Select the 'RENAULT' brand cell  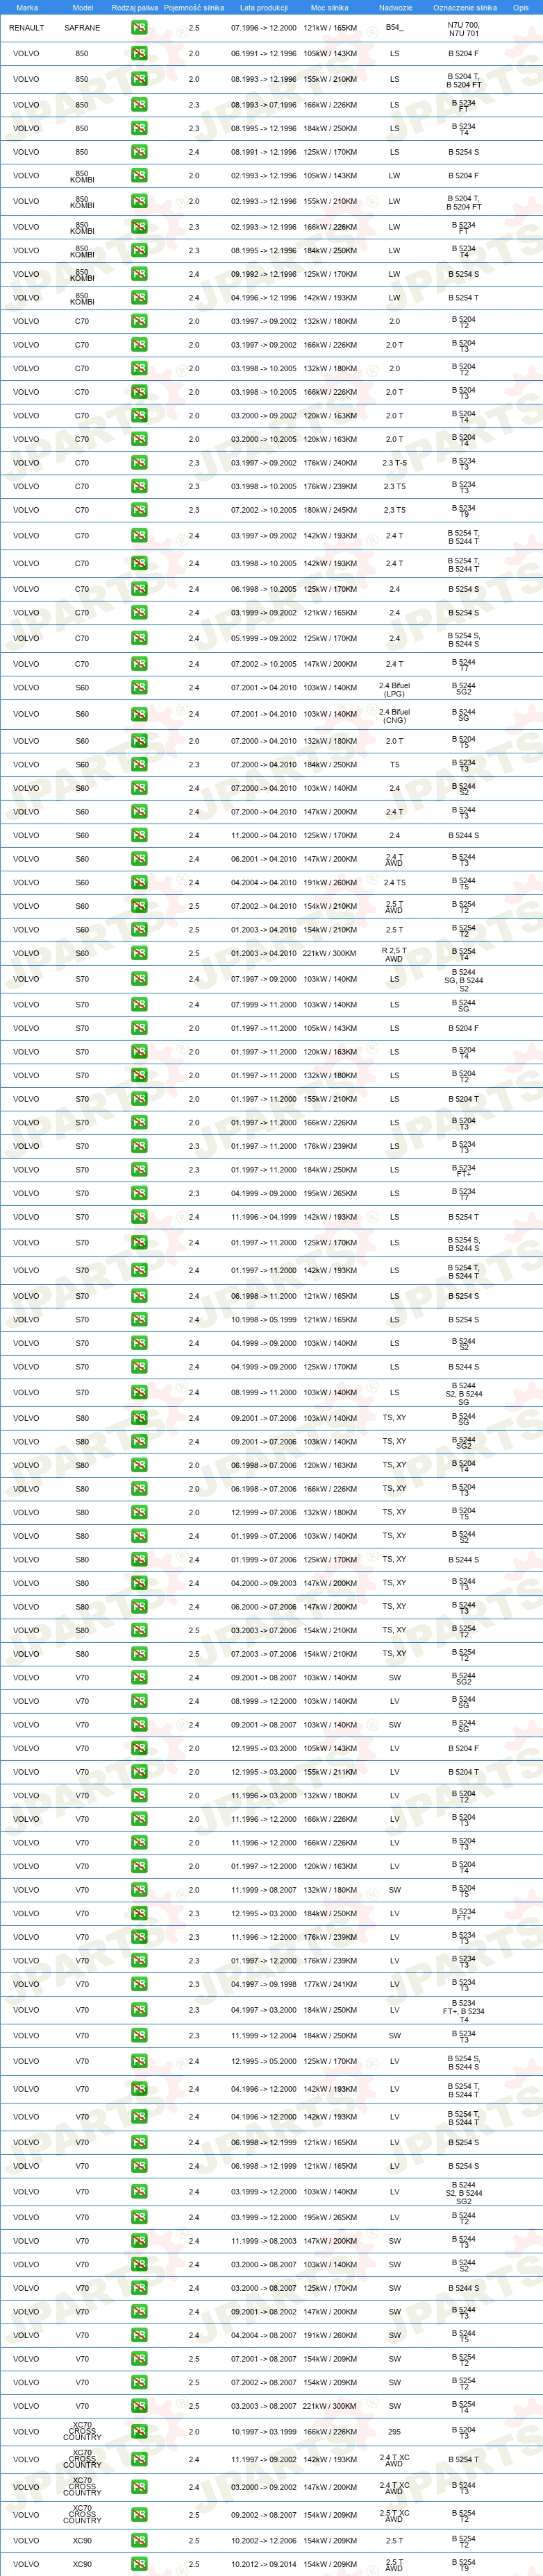click(x=26, y=28)
